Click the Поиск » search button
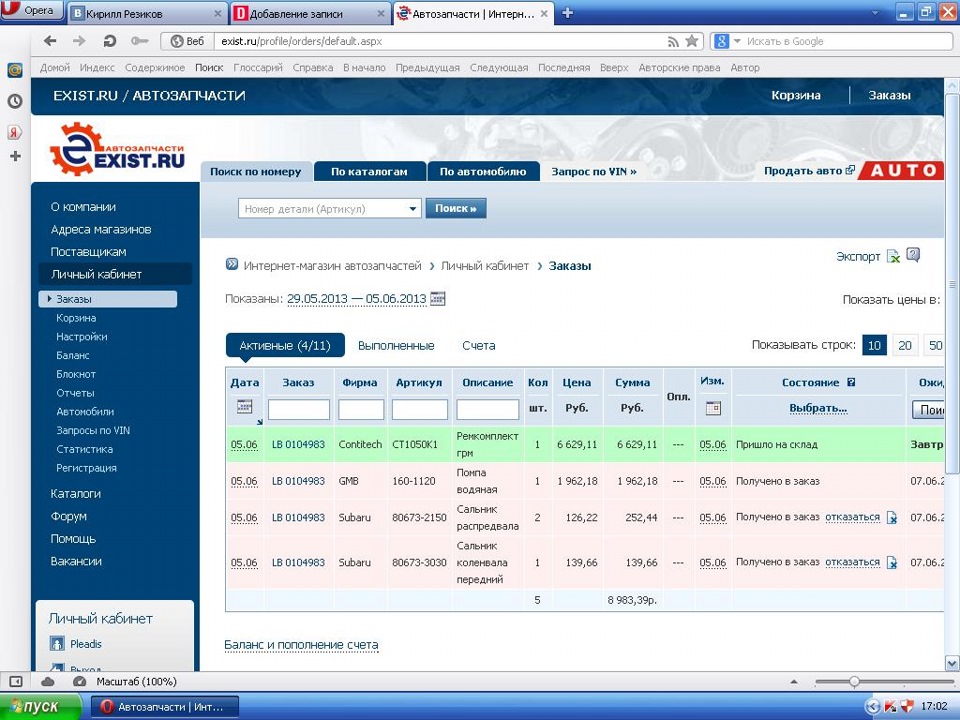960x720 pixels. pyautogui.click(x=456, y=208)
